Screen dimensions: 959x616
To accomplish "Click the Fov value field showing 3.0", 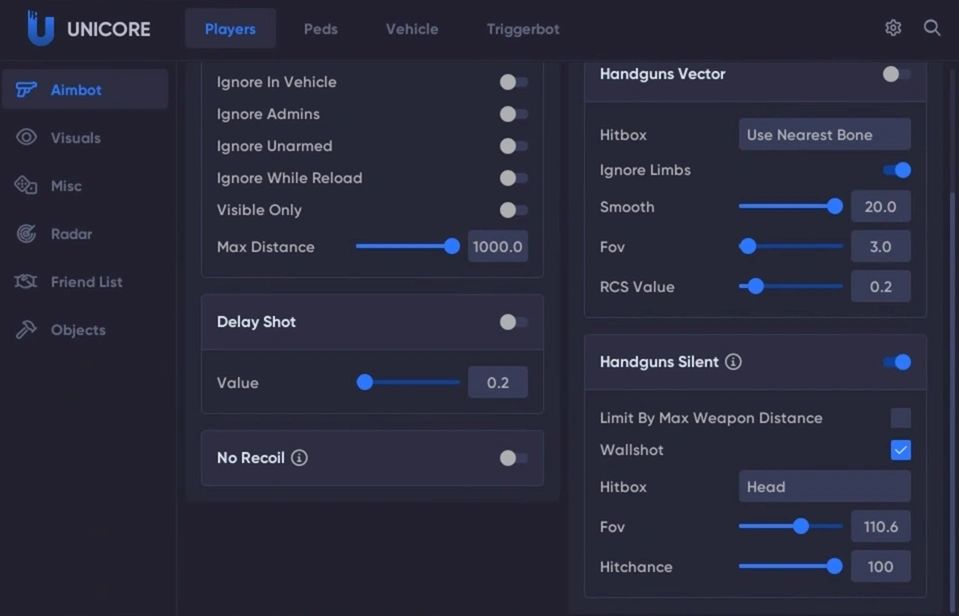I will [881, 247].
